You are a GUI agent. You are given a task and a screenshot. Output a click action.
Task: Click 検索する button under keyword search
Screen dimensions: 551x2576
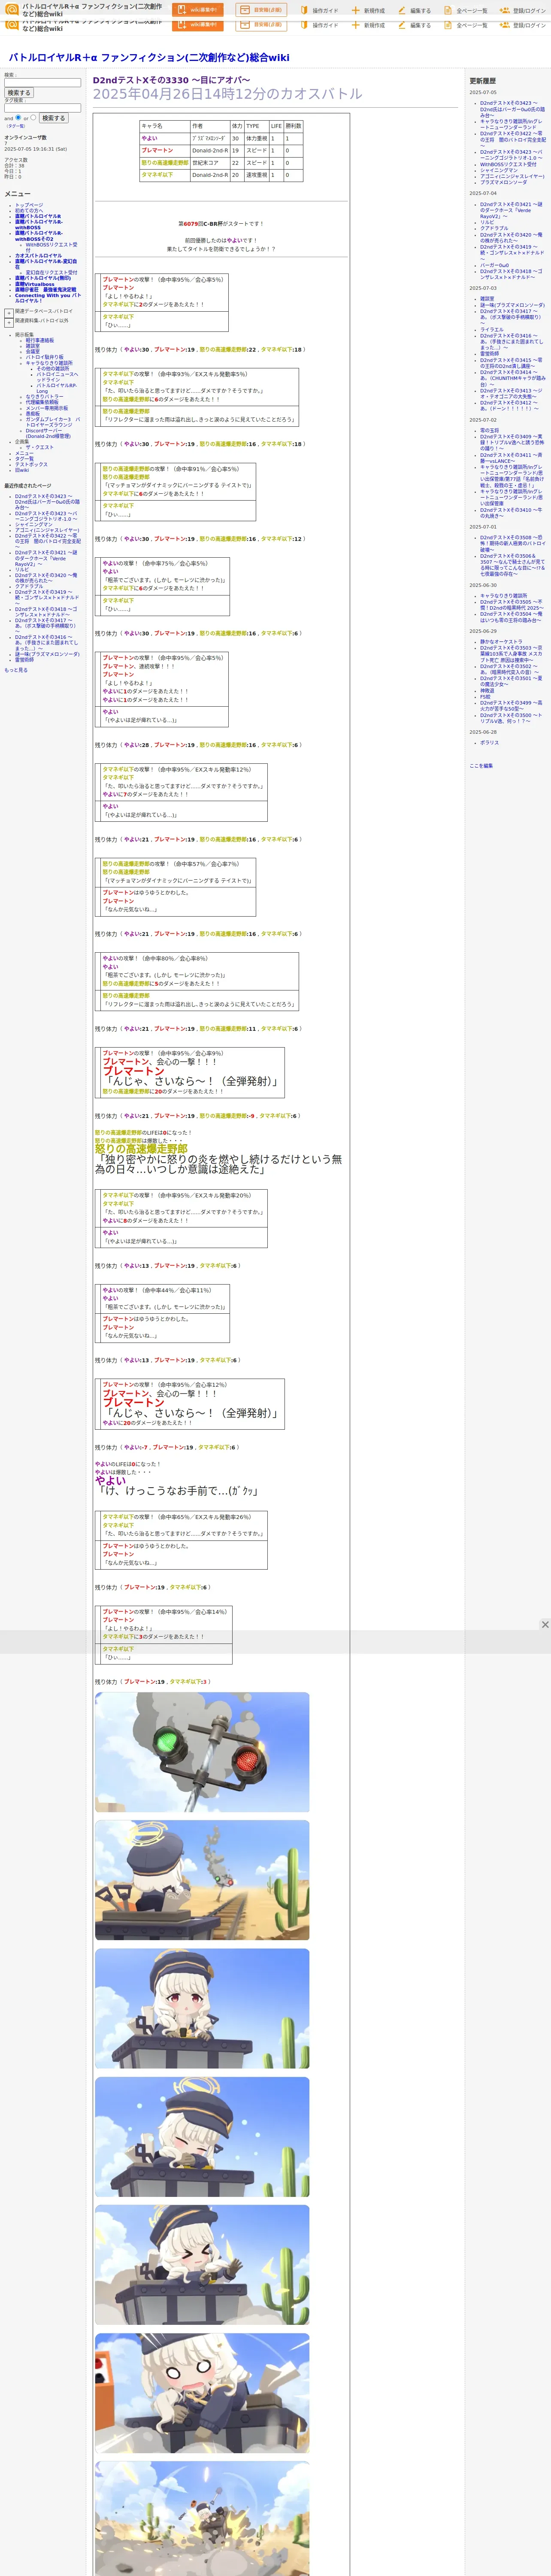[x=18, y=93]
